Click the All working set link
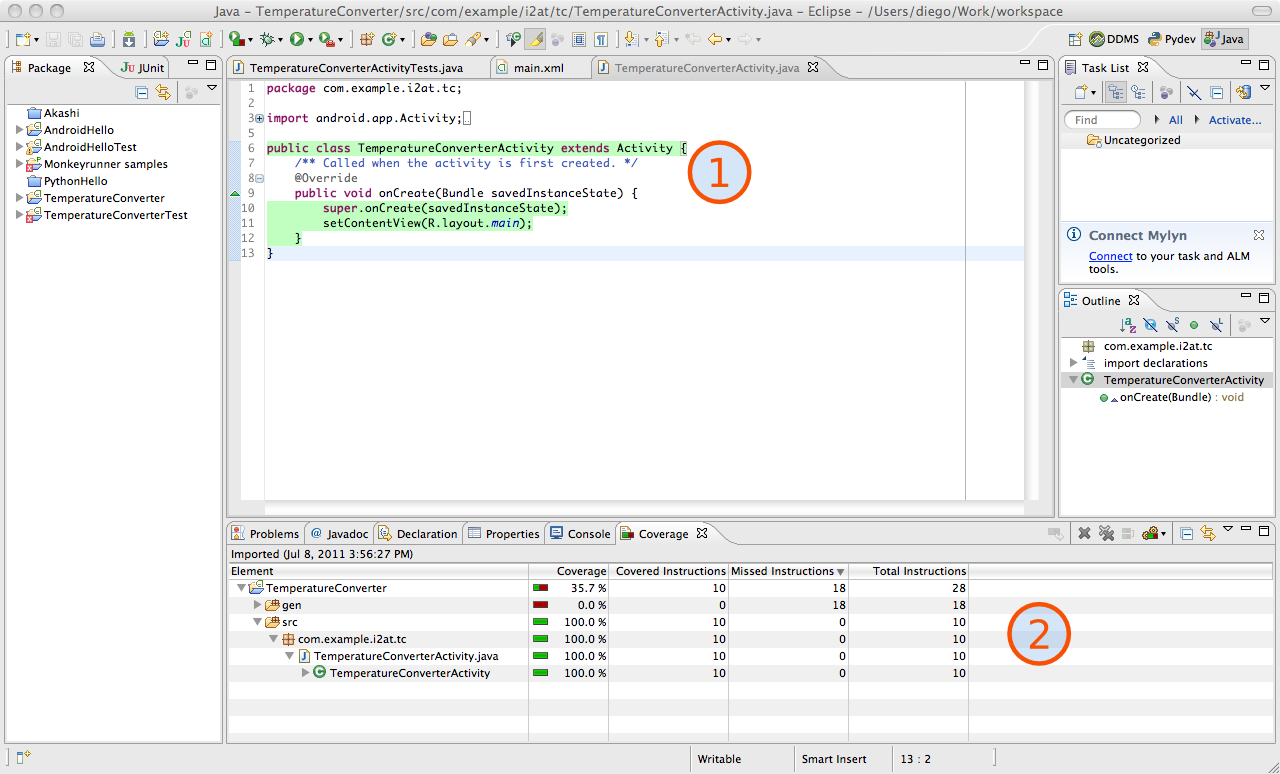The image size is (1280, 774). tap(1175, 120)
